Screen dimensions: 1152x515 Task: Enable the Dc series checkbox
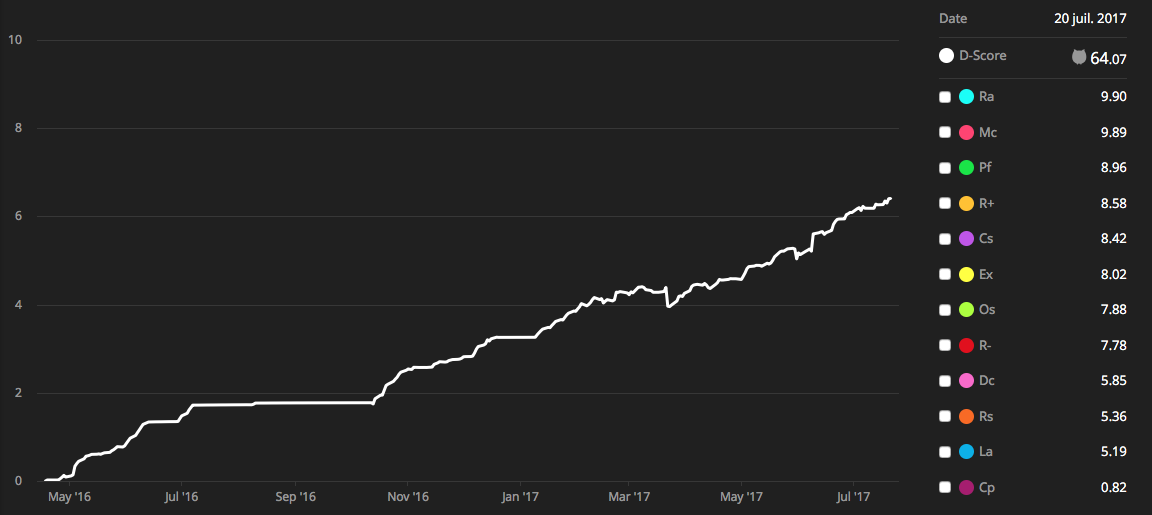(946, 381)
